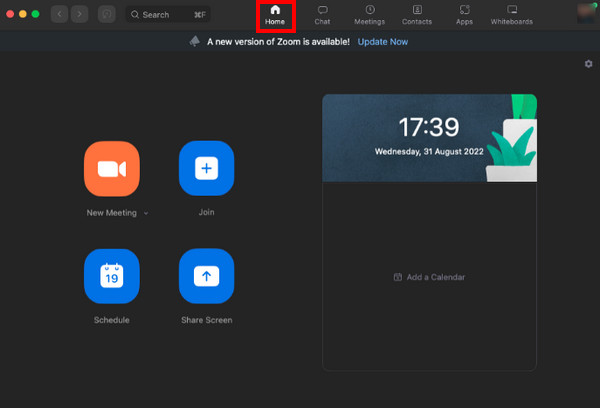Screen dimensions: 600x408
Task: Switch to the Home tab
Action: [x=275, y=15]
